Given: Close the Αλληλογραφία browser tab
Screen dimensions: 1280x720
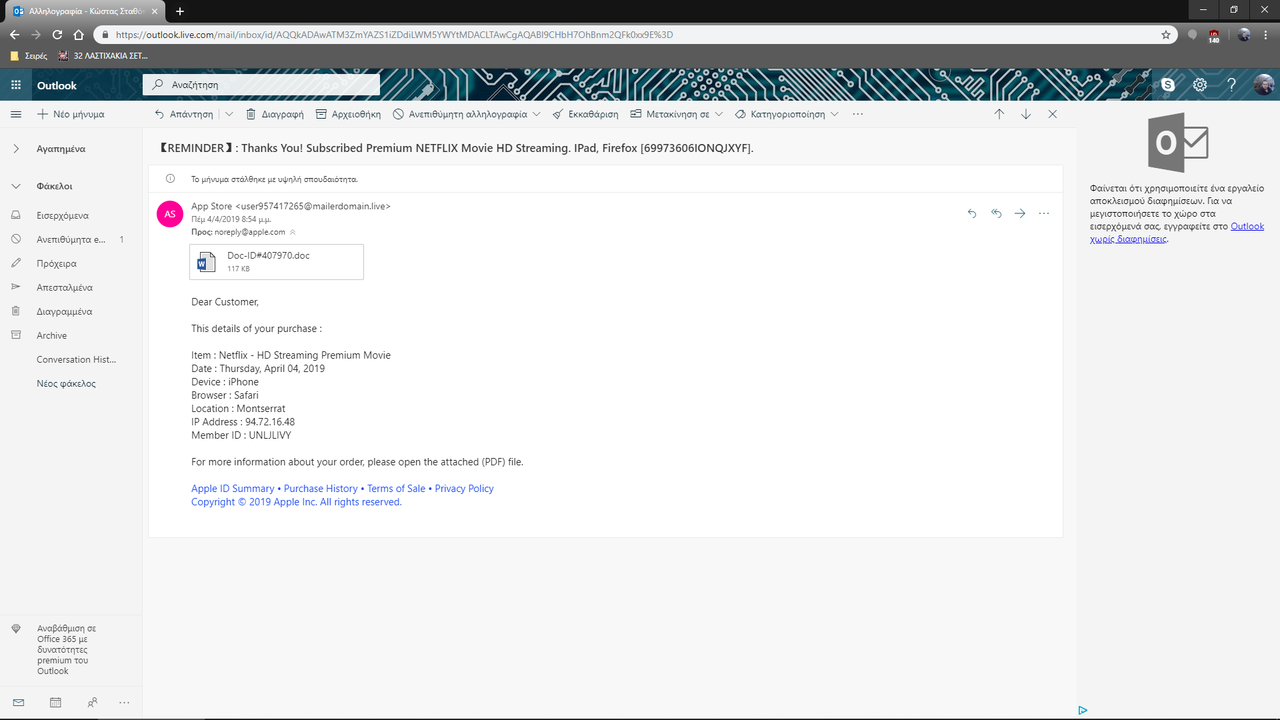Looking at the screenshot, I should (x=154, y=11).
